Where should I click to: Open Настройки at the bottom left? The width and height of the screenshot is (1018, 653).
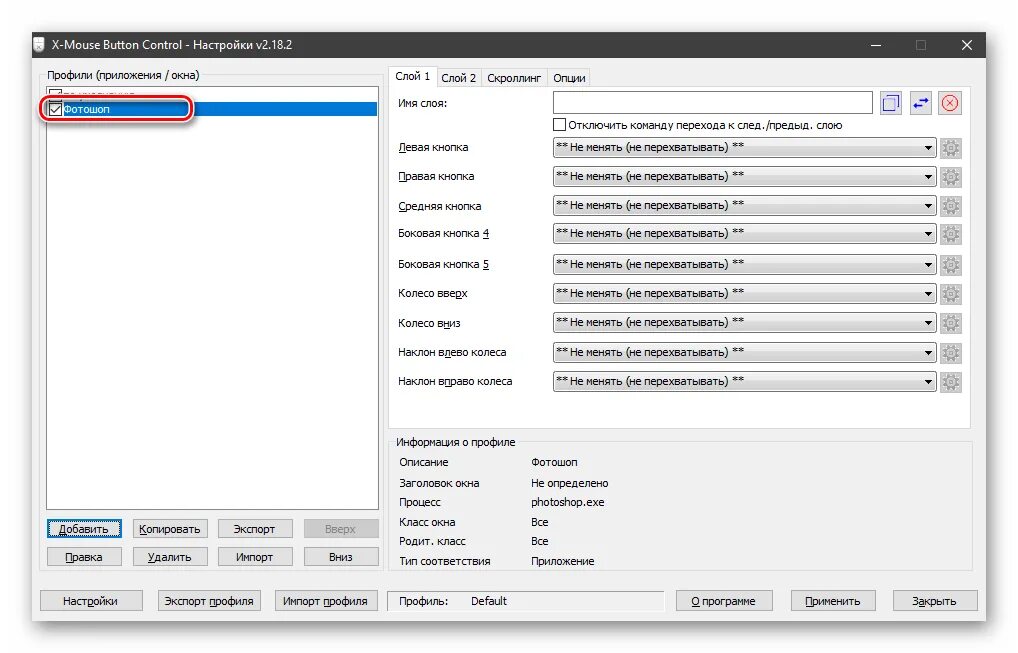coord(90,601)
